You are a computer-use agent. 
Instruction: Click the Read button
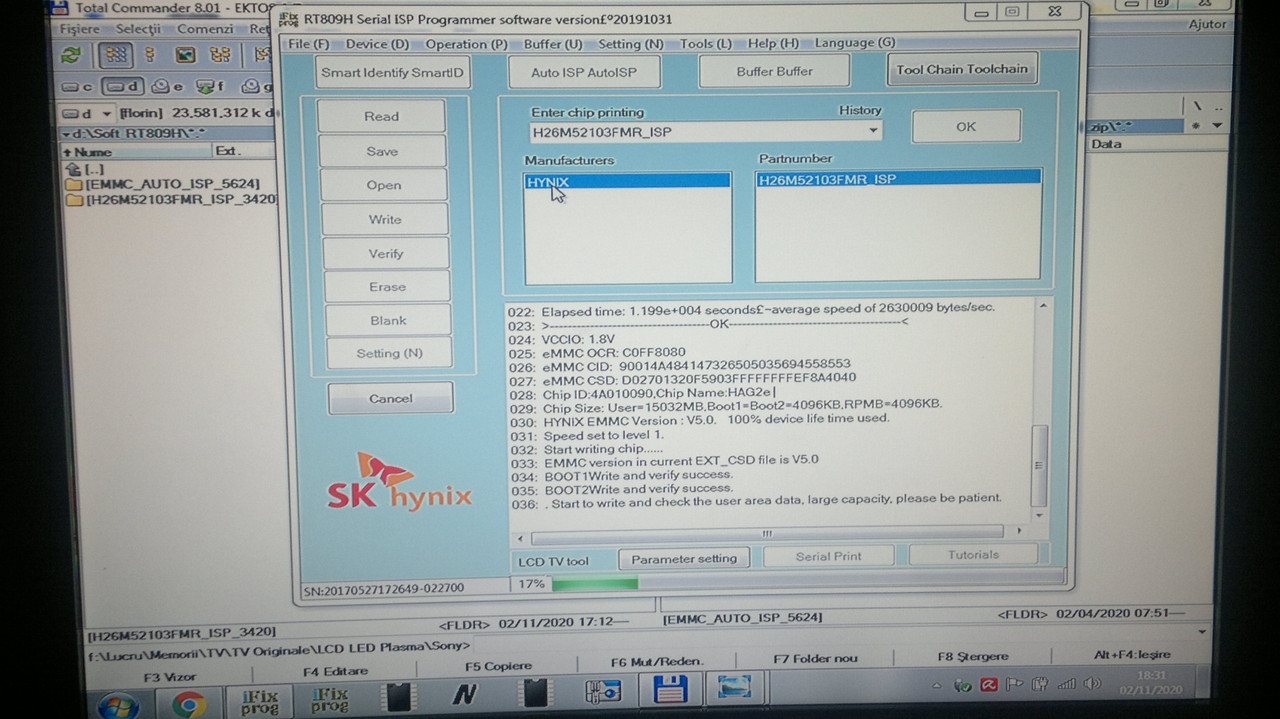click(381, 116)
